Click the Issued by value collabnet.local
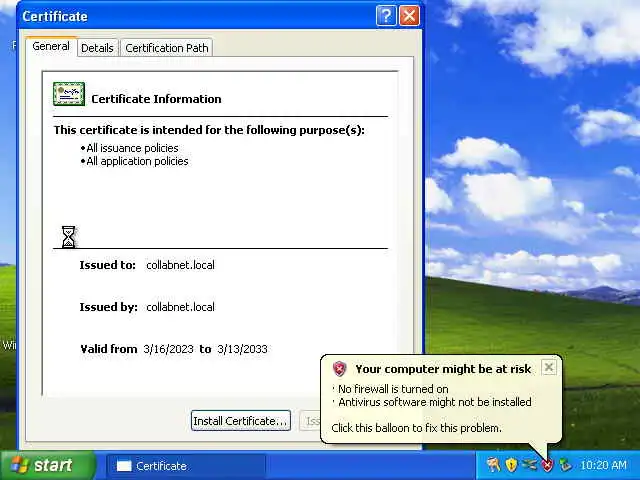 180,307
